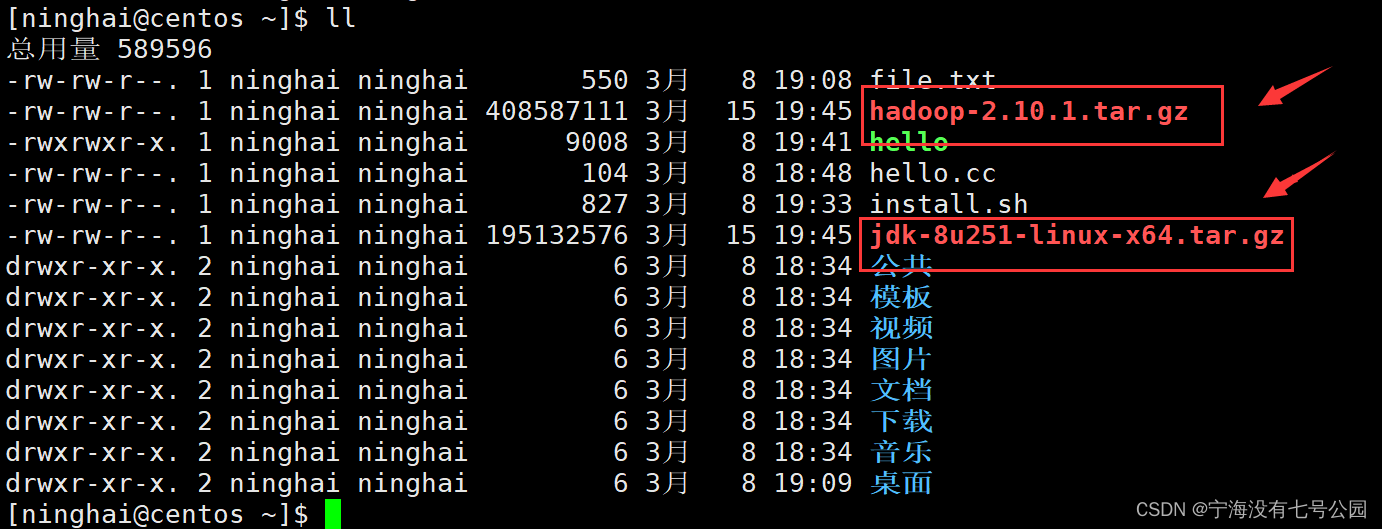Select the 视频 directory name
1382x529 pixels.
pos(901,328)
